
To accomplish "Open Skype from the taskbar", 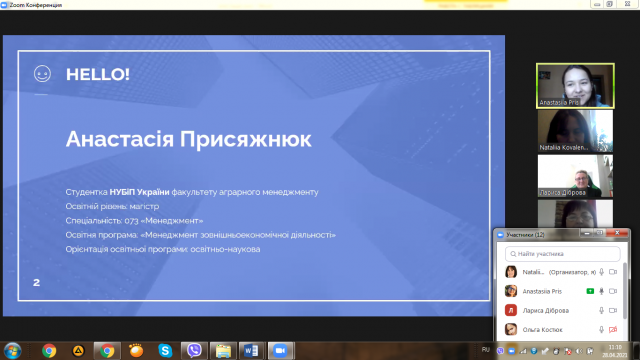I will pyautogui.click(x=165, y=351).
